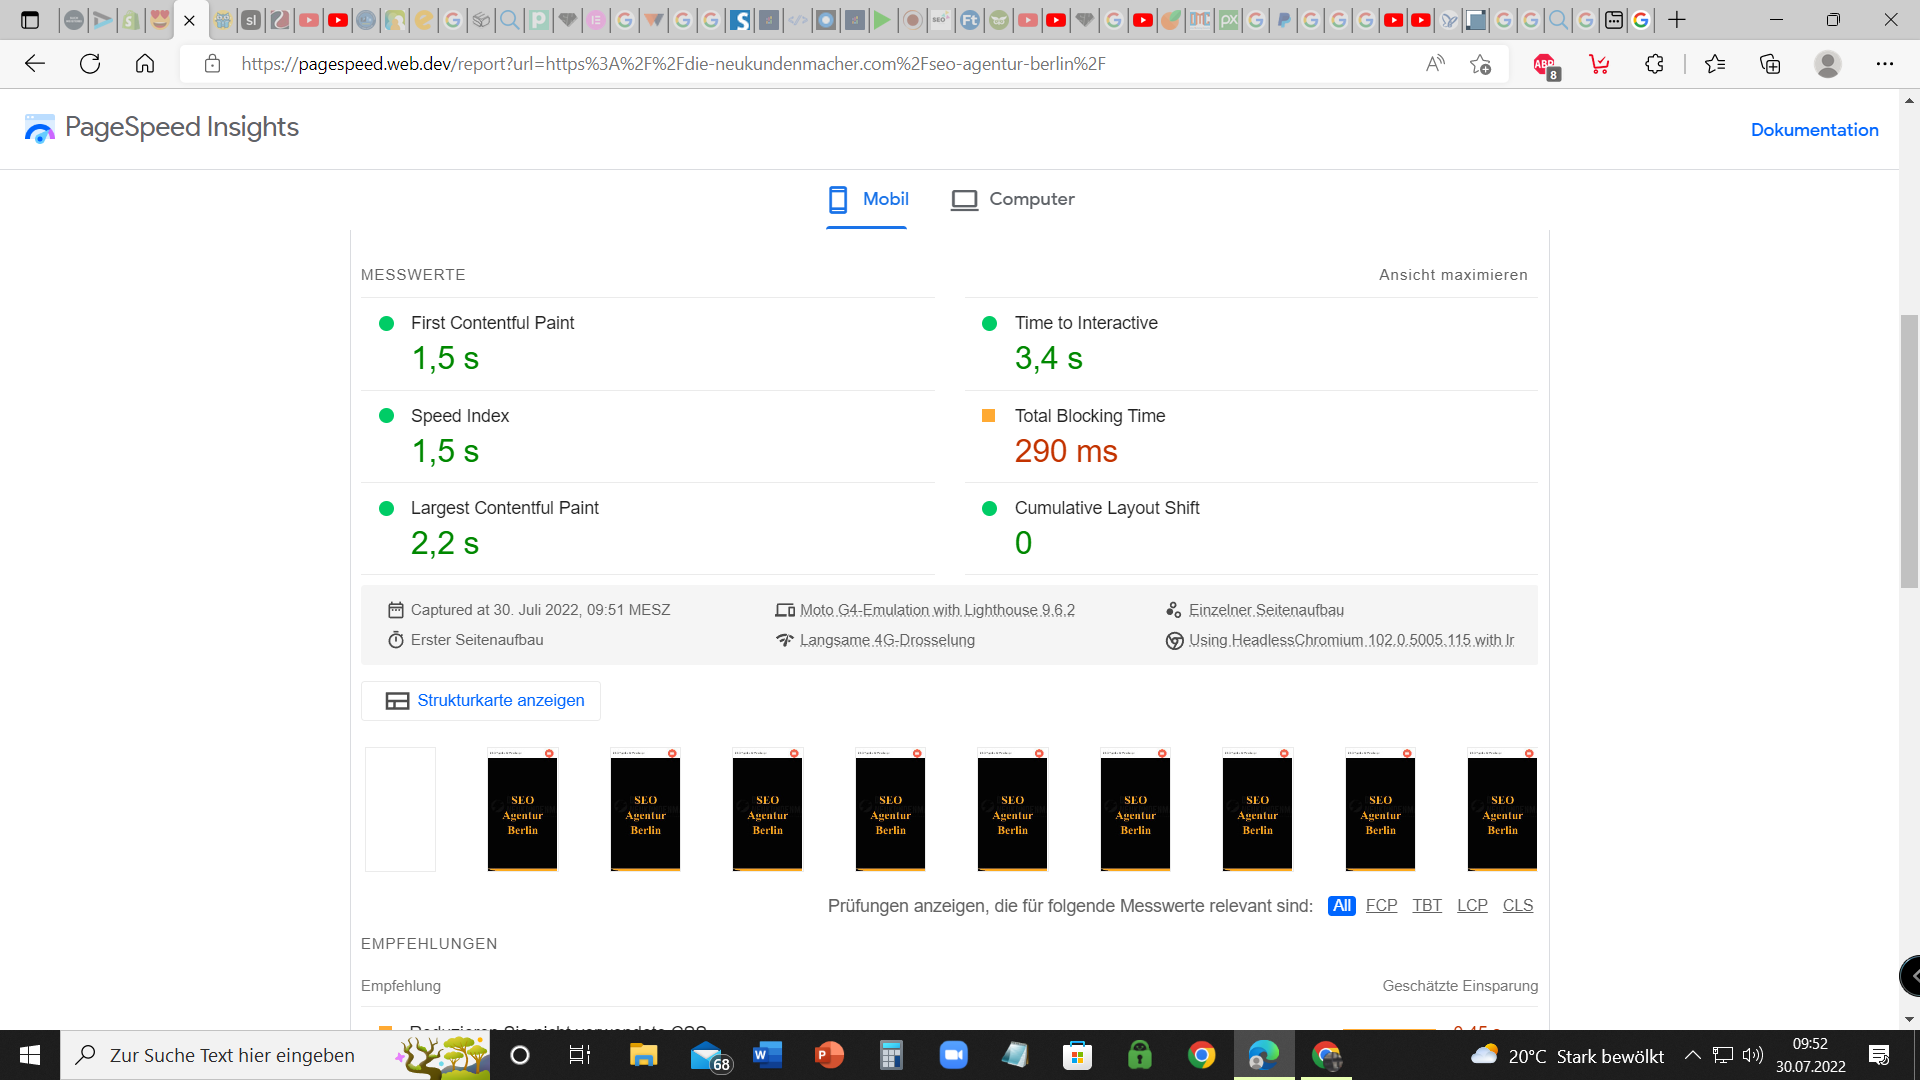Switch to the Computer tab
The width and height of the screenshot is (1920, 1080).
1013,199
